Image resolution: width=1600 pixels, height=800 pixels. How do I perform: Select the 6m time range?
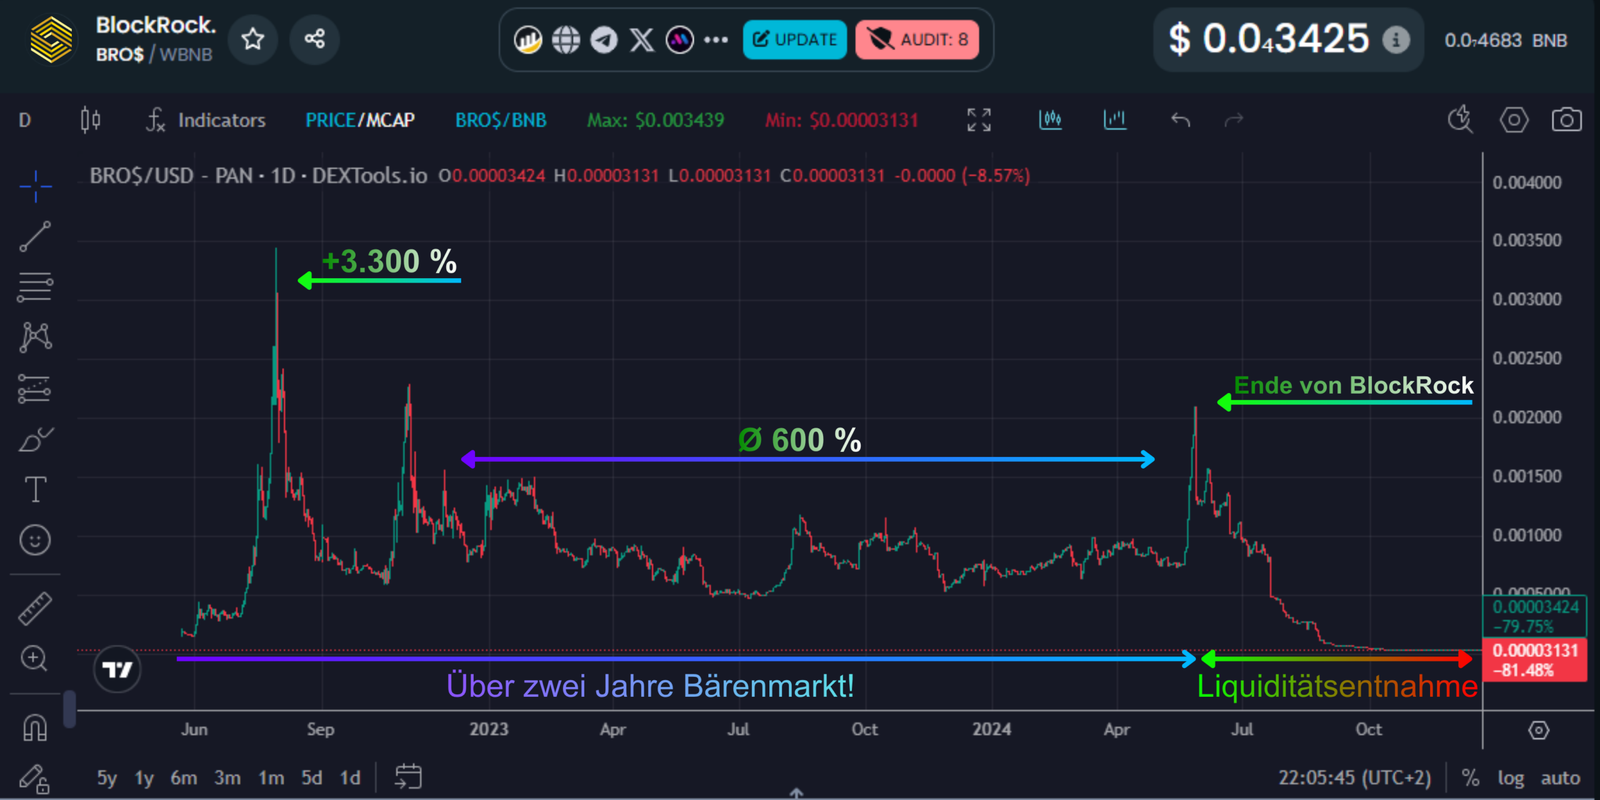coord(183,778)
